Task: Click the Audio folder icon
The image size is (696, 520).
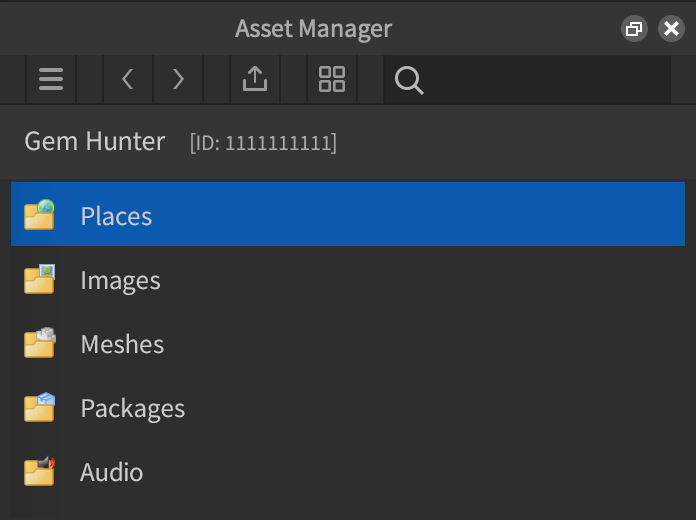Action: (x=39, y=472)
